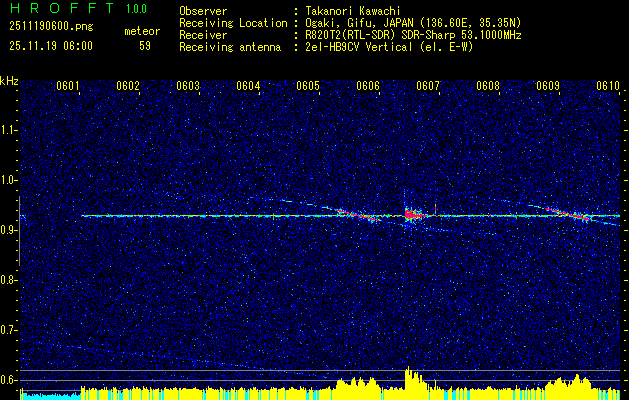Click the version number 1.0.0
The height and width of the screenshot is (400, 629).
[x=136, y=9]
